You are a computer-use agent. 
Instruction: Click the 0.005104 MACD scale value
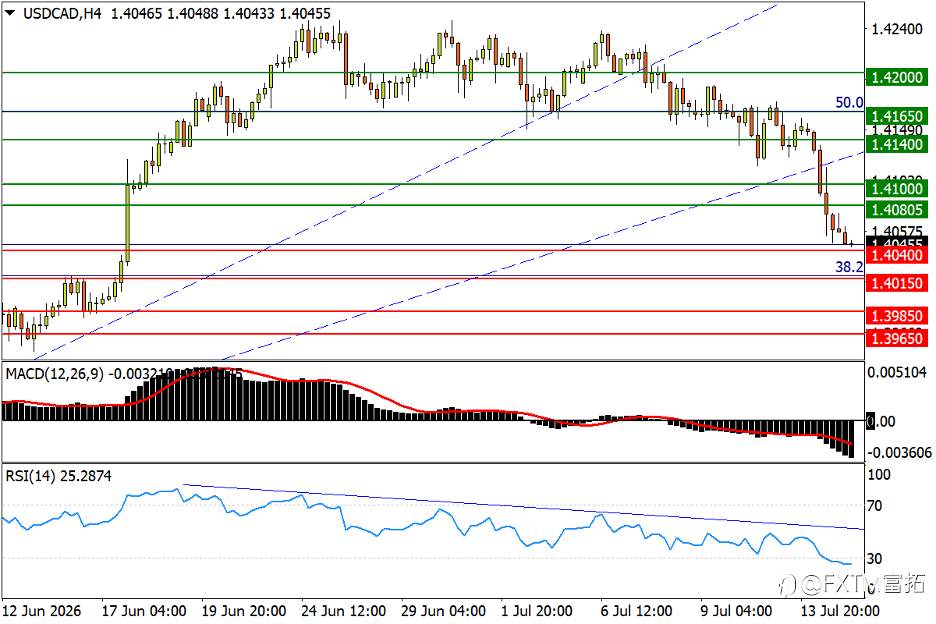click(897, 372)
